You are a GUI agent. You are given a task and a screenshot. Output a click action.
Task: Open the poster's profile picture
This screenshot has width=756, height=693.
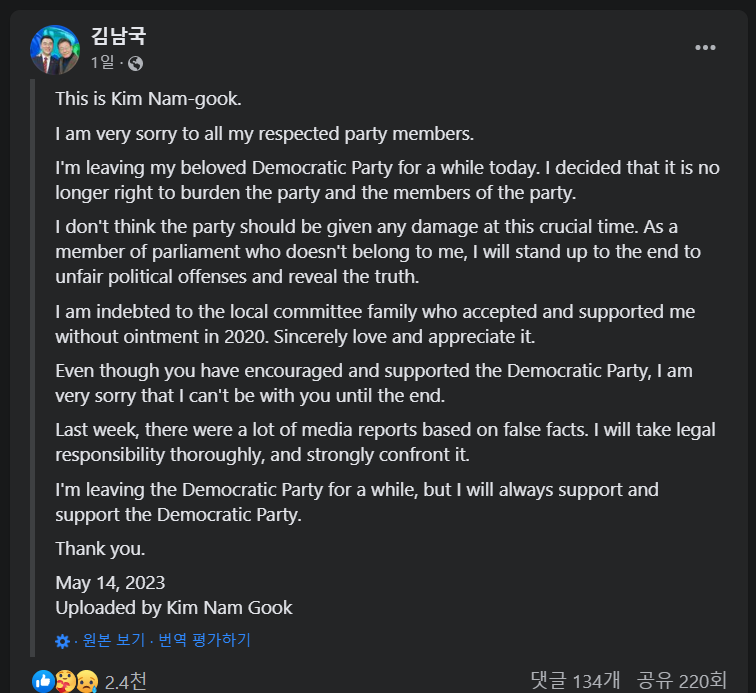(x=55, y=50)
